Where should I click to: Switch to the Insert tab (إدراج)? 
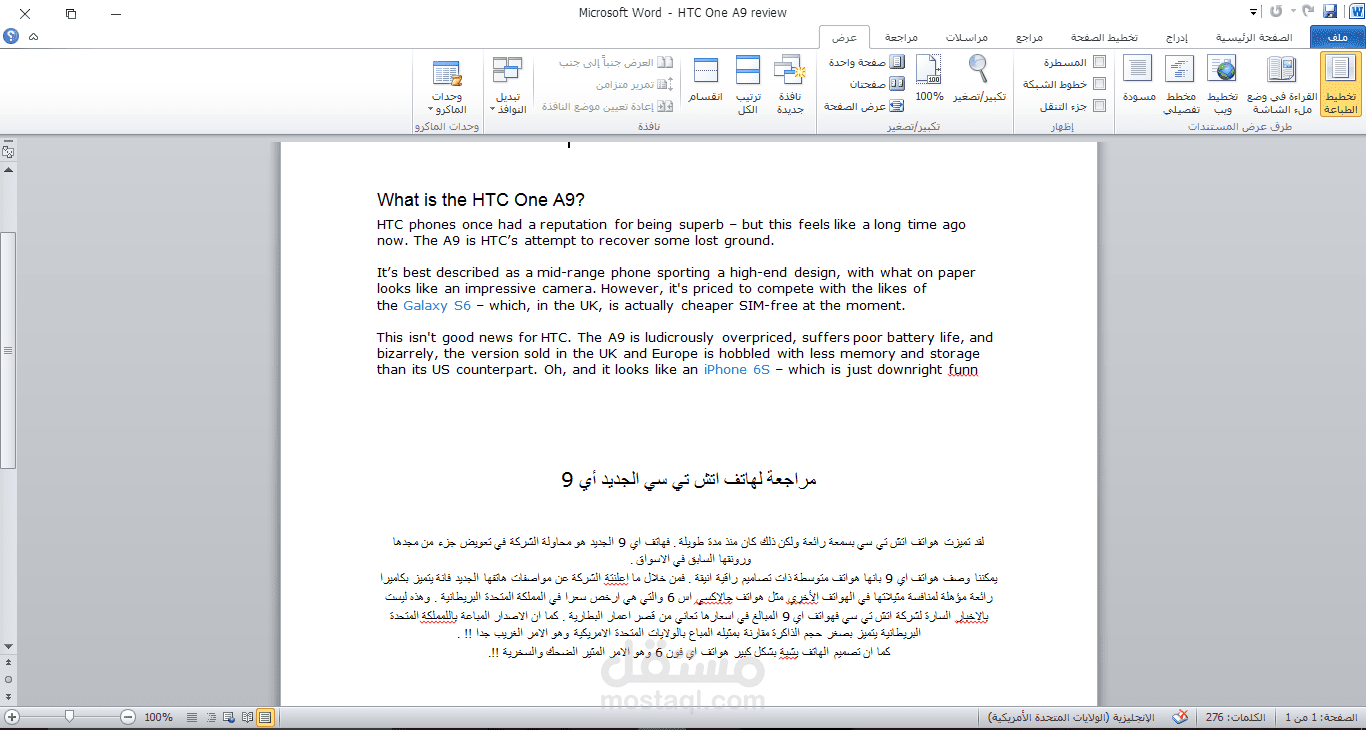1176,37
